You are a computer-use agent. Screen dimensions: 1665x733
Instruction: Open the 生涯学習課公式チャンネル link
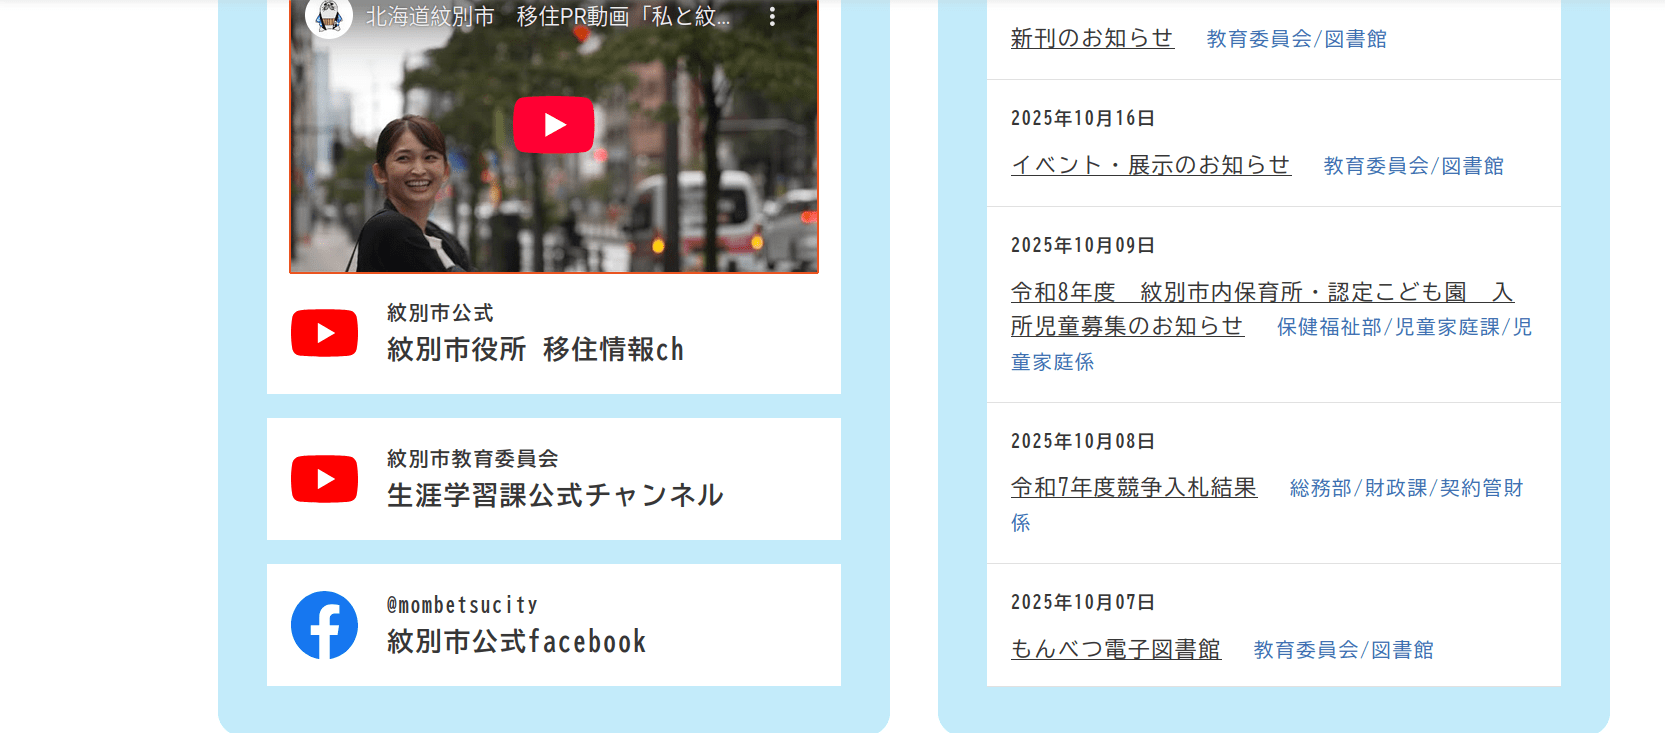click(555, 495)
